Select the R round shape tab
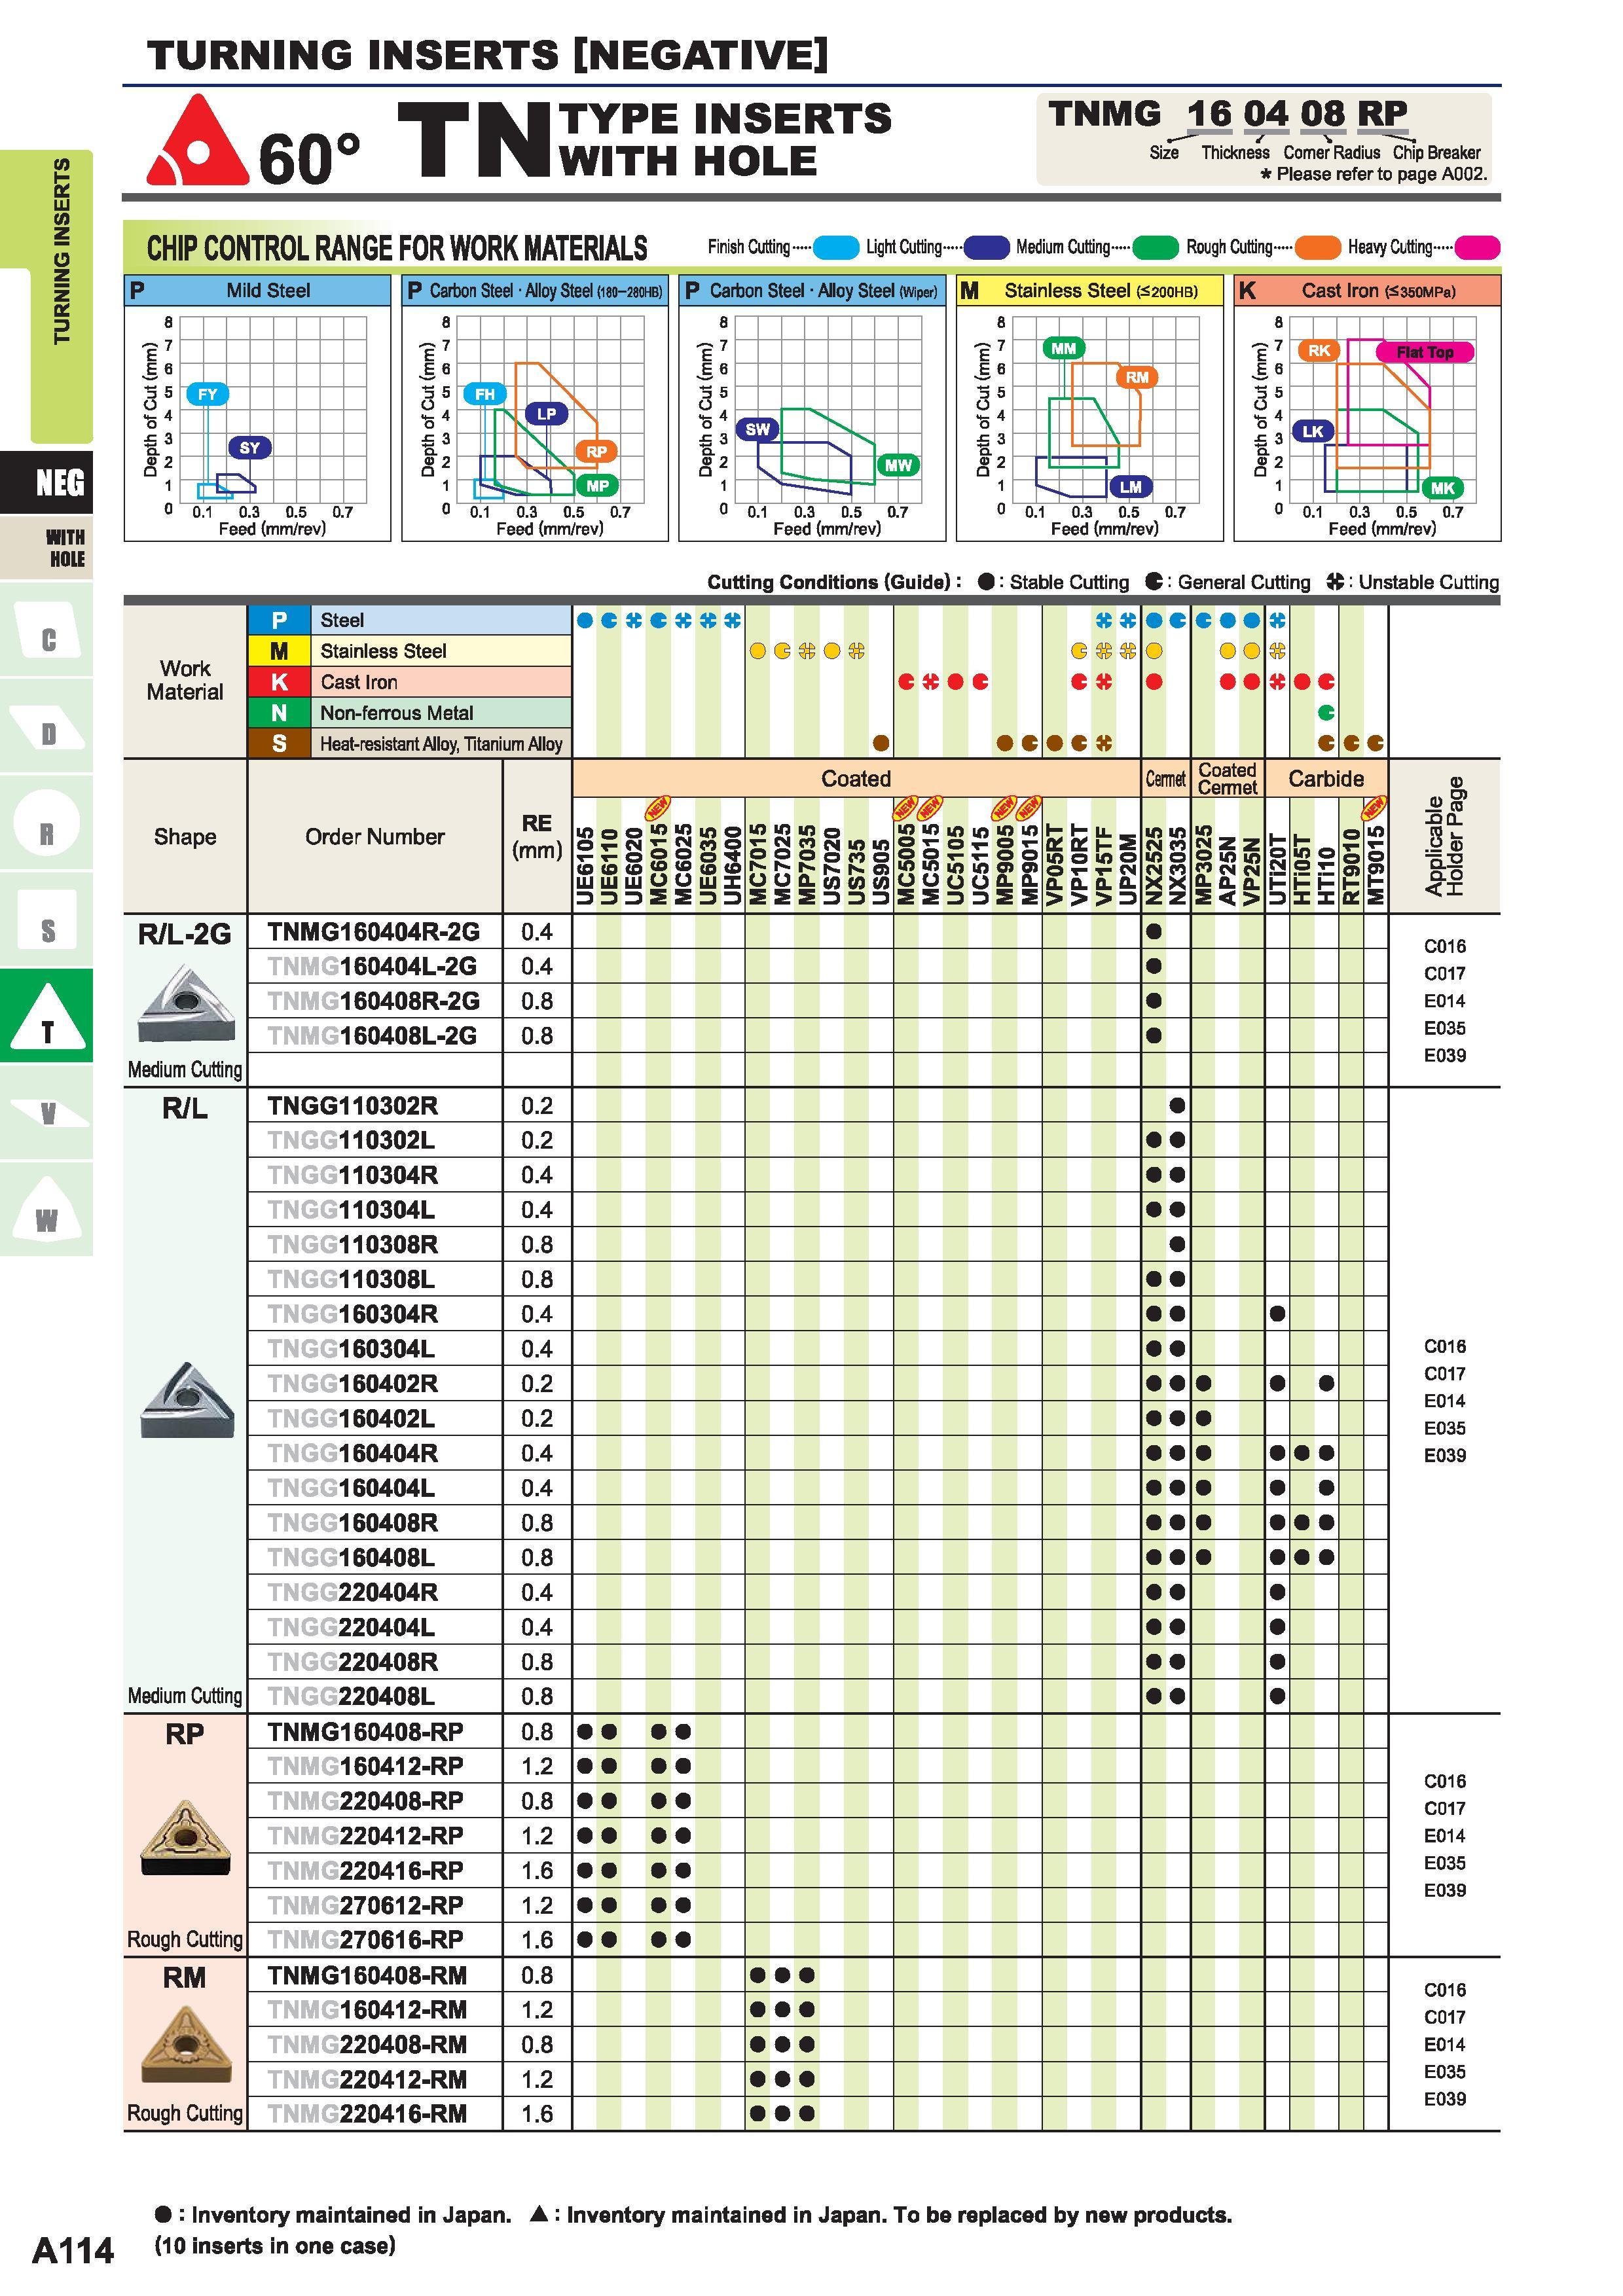 (46, 822)
